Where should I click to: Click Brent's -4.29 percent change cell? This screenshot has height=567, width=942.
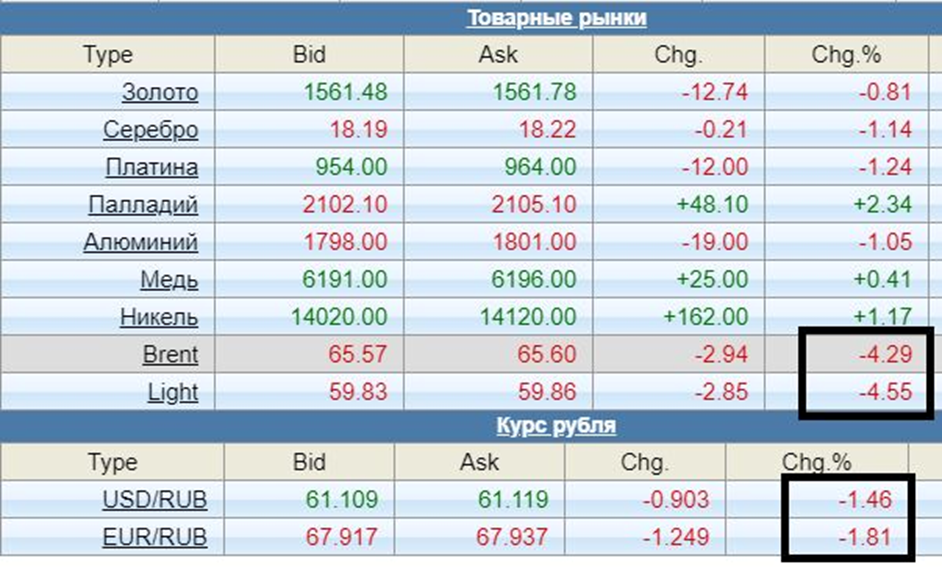[885, 354]
